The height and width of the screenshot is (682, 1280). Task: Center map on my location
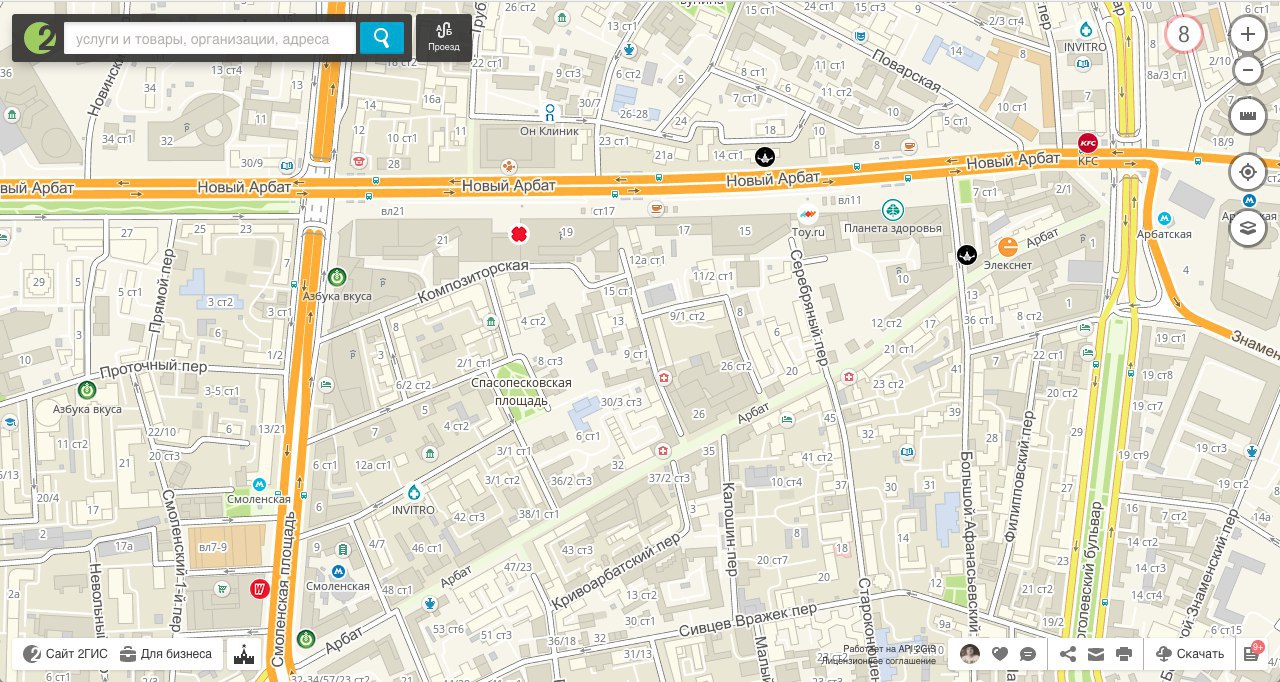coord(1247,172)
